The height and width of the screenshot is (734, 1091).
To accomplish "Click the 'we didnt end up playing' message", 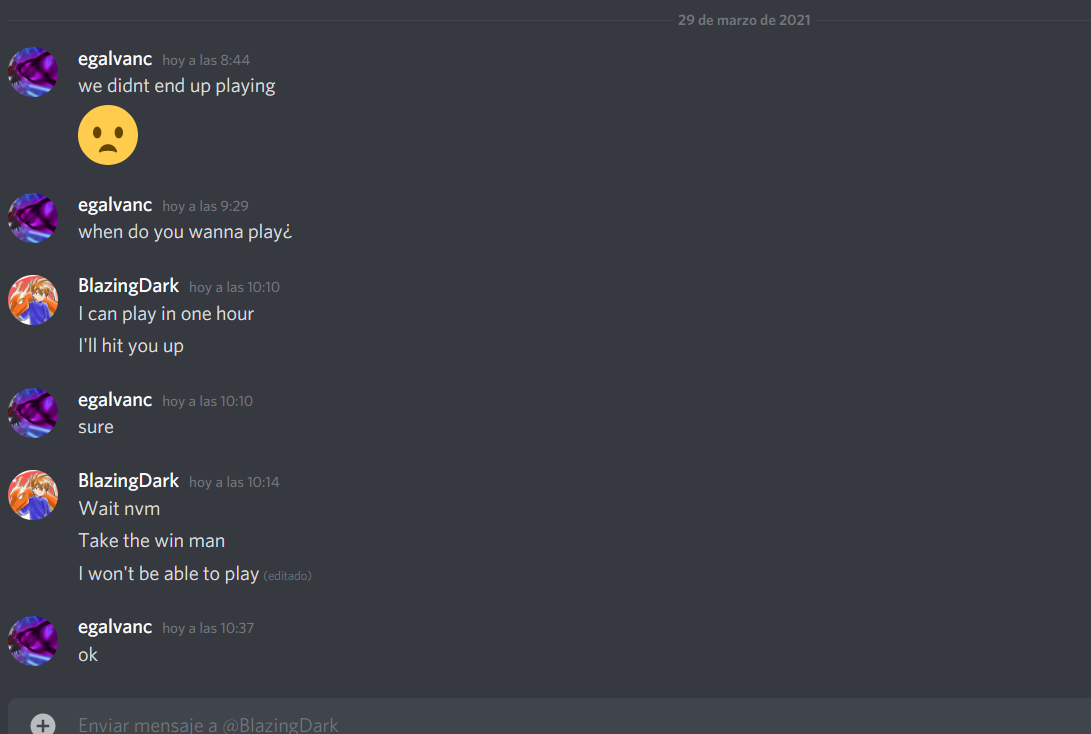I will 177,86.
